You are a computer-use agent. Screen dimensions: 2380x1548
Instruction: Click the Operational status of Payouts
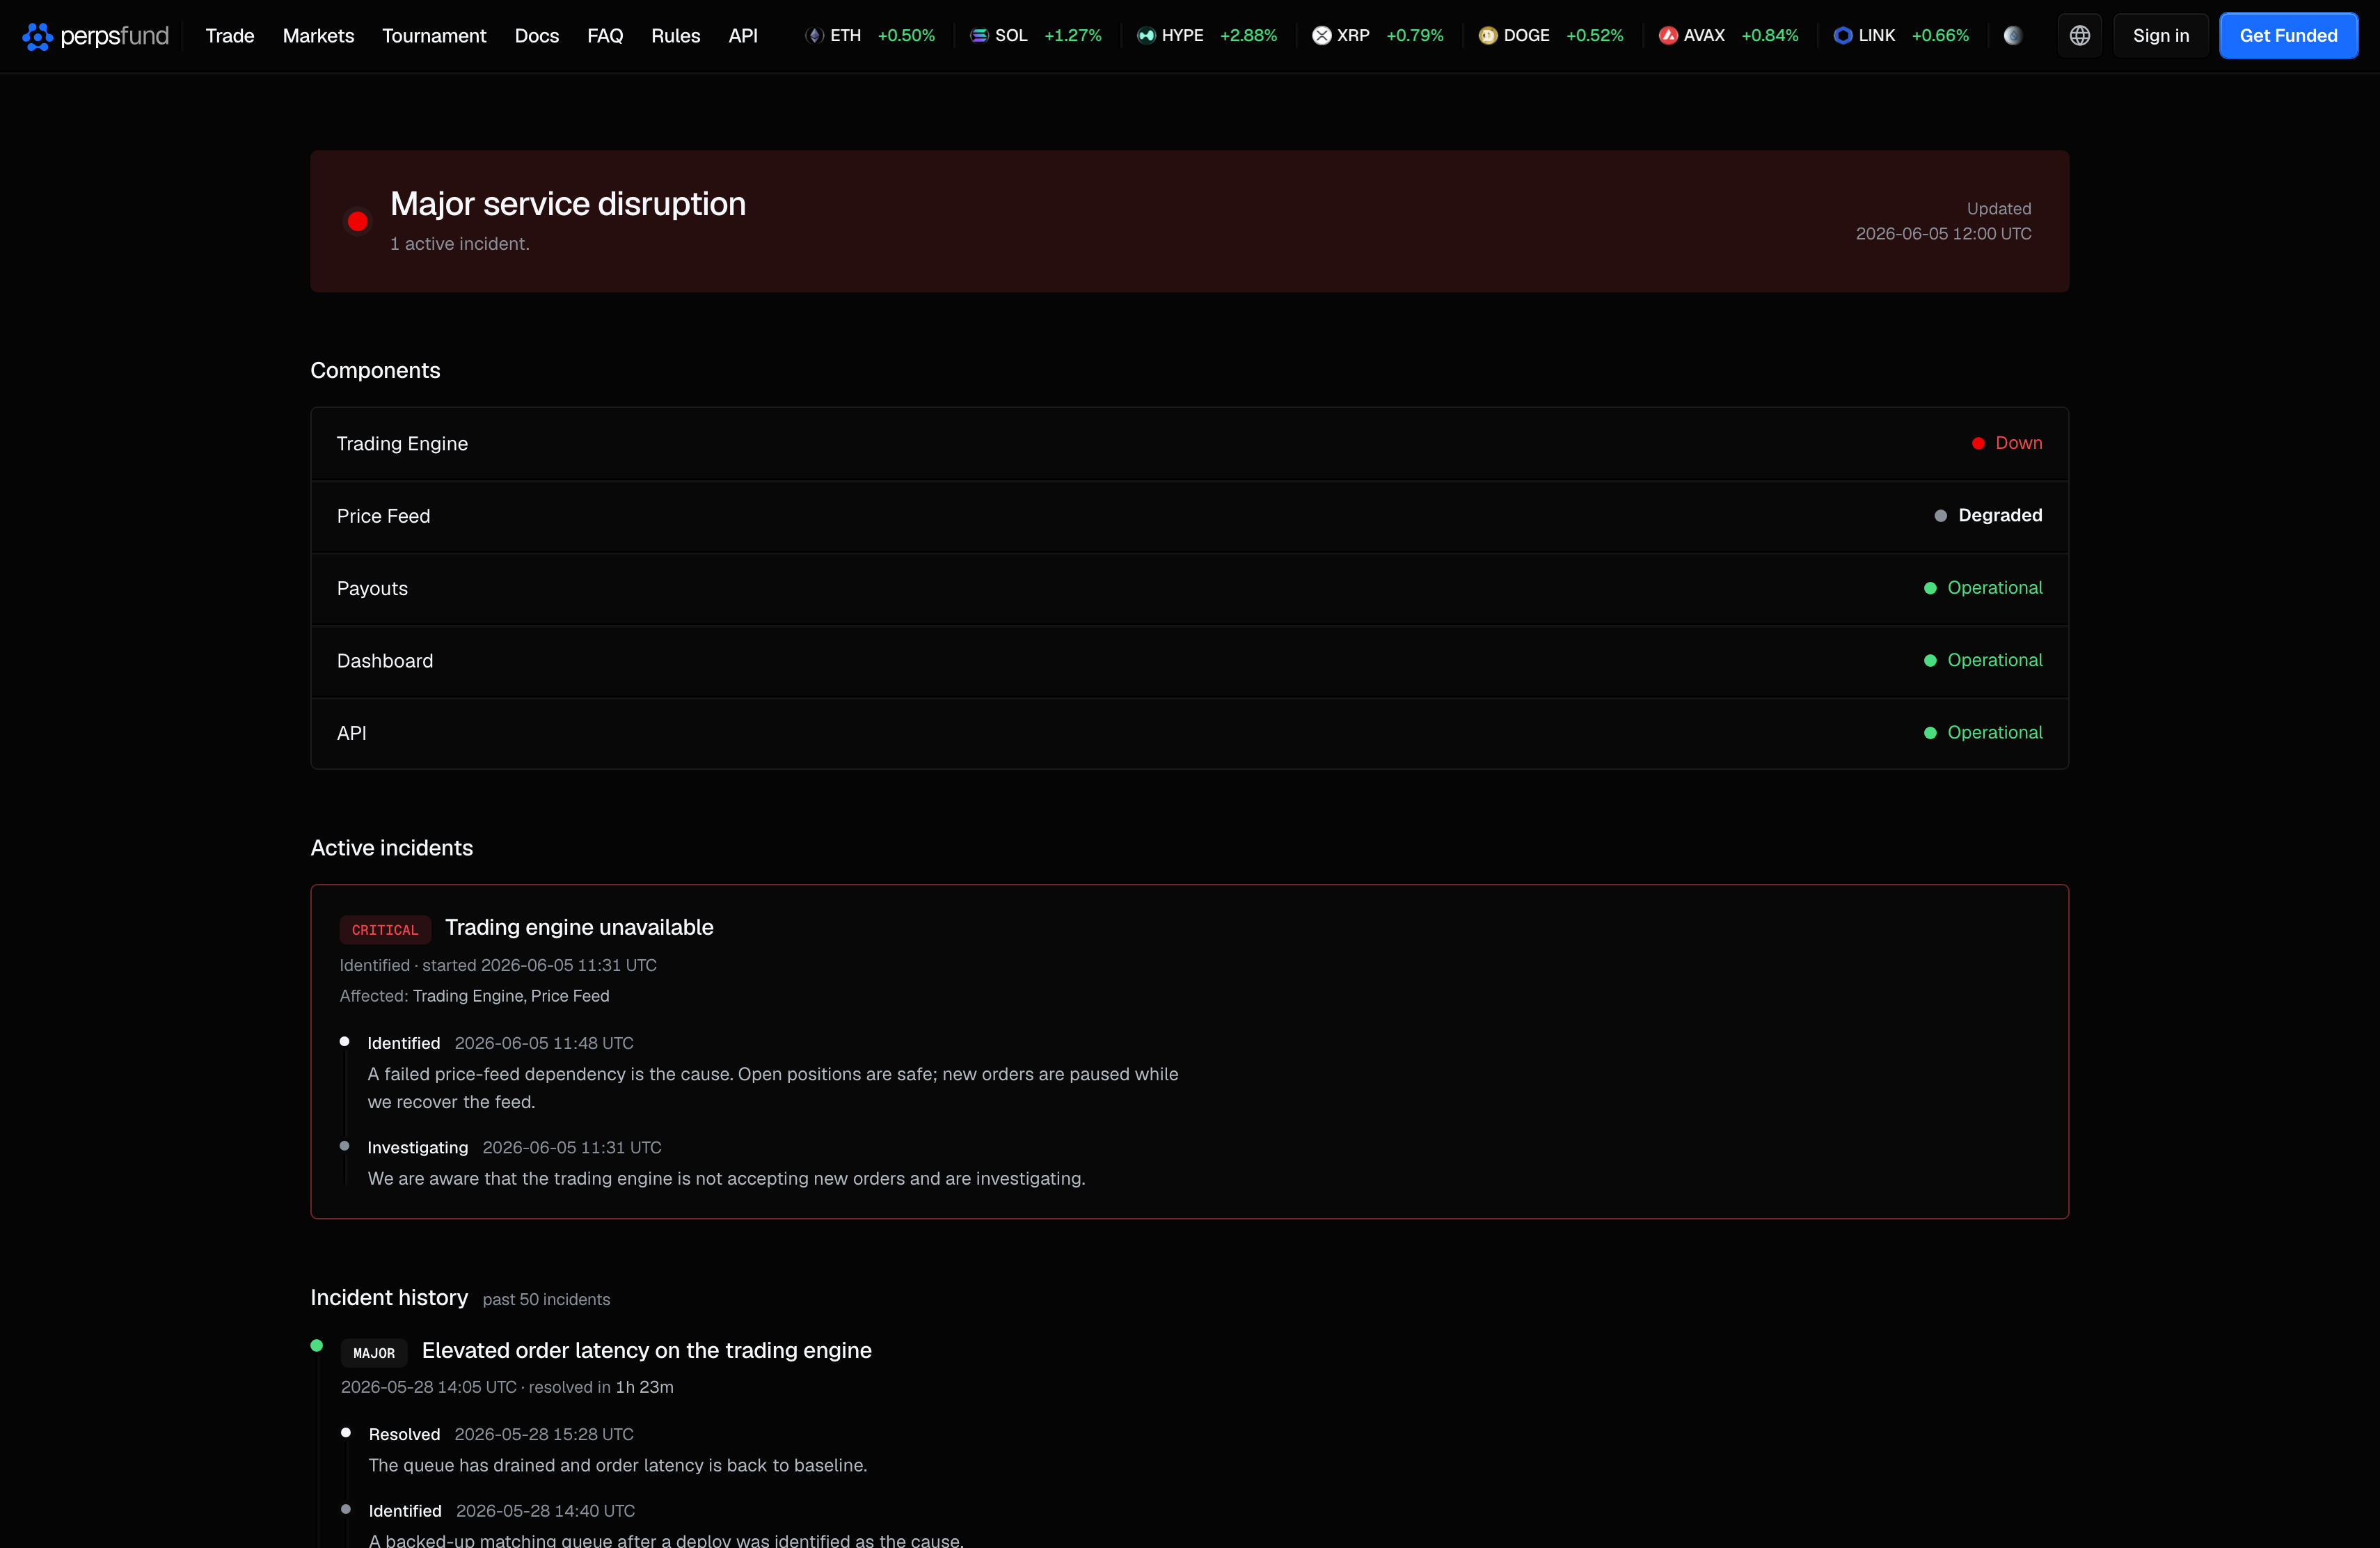[x=1983, y=588]
